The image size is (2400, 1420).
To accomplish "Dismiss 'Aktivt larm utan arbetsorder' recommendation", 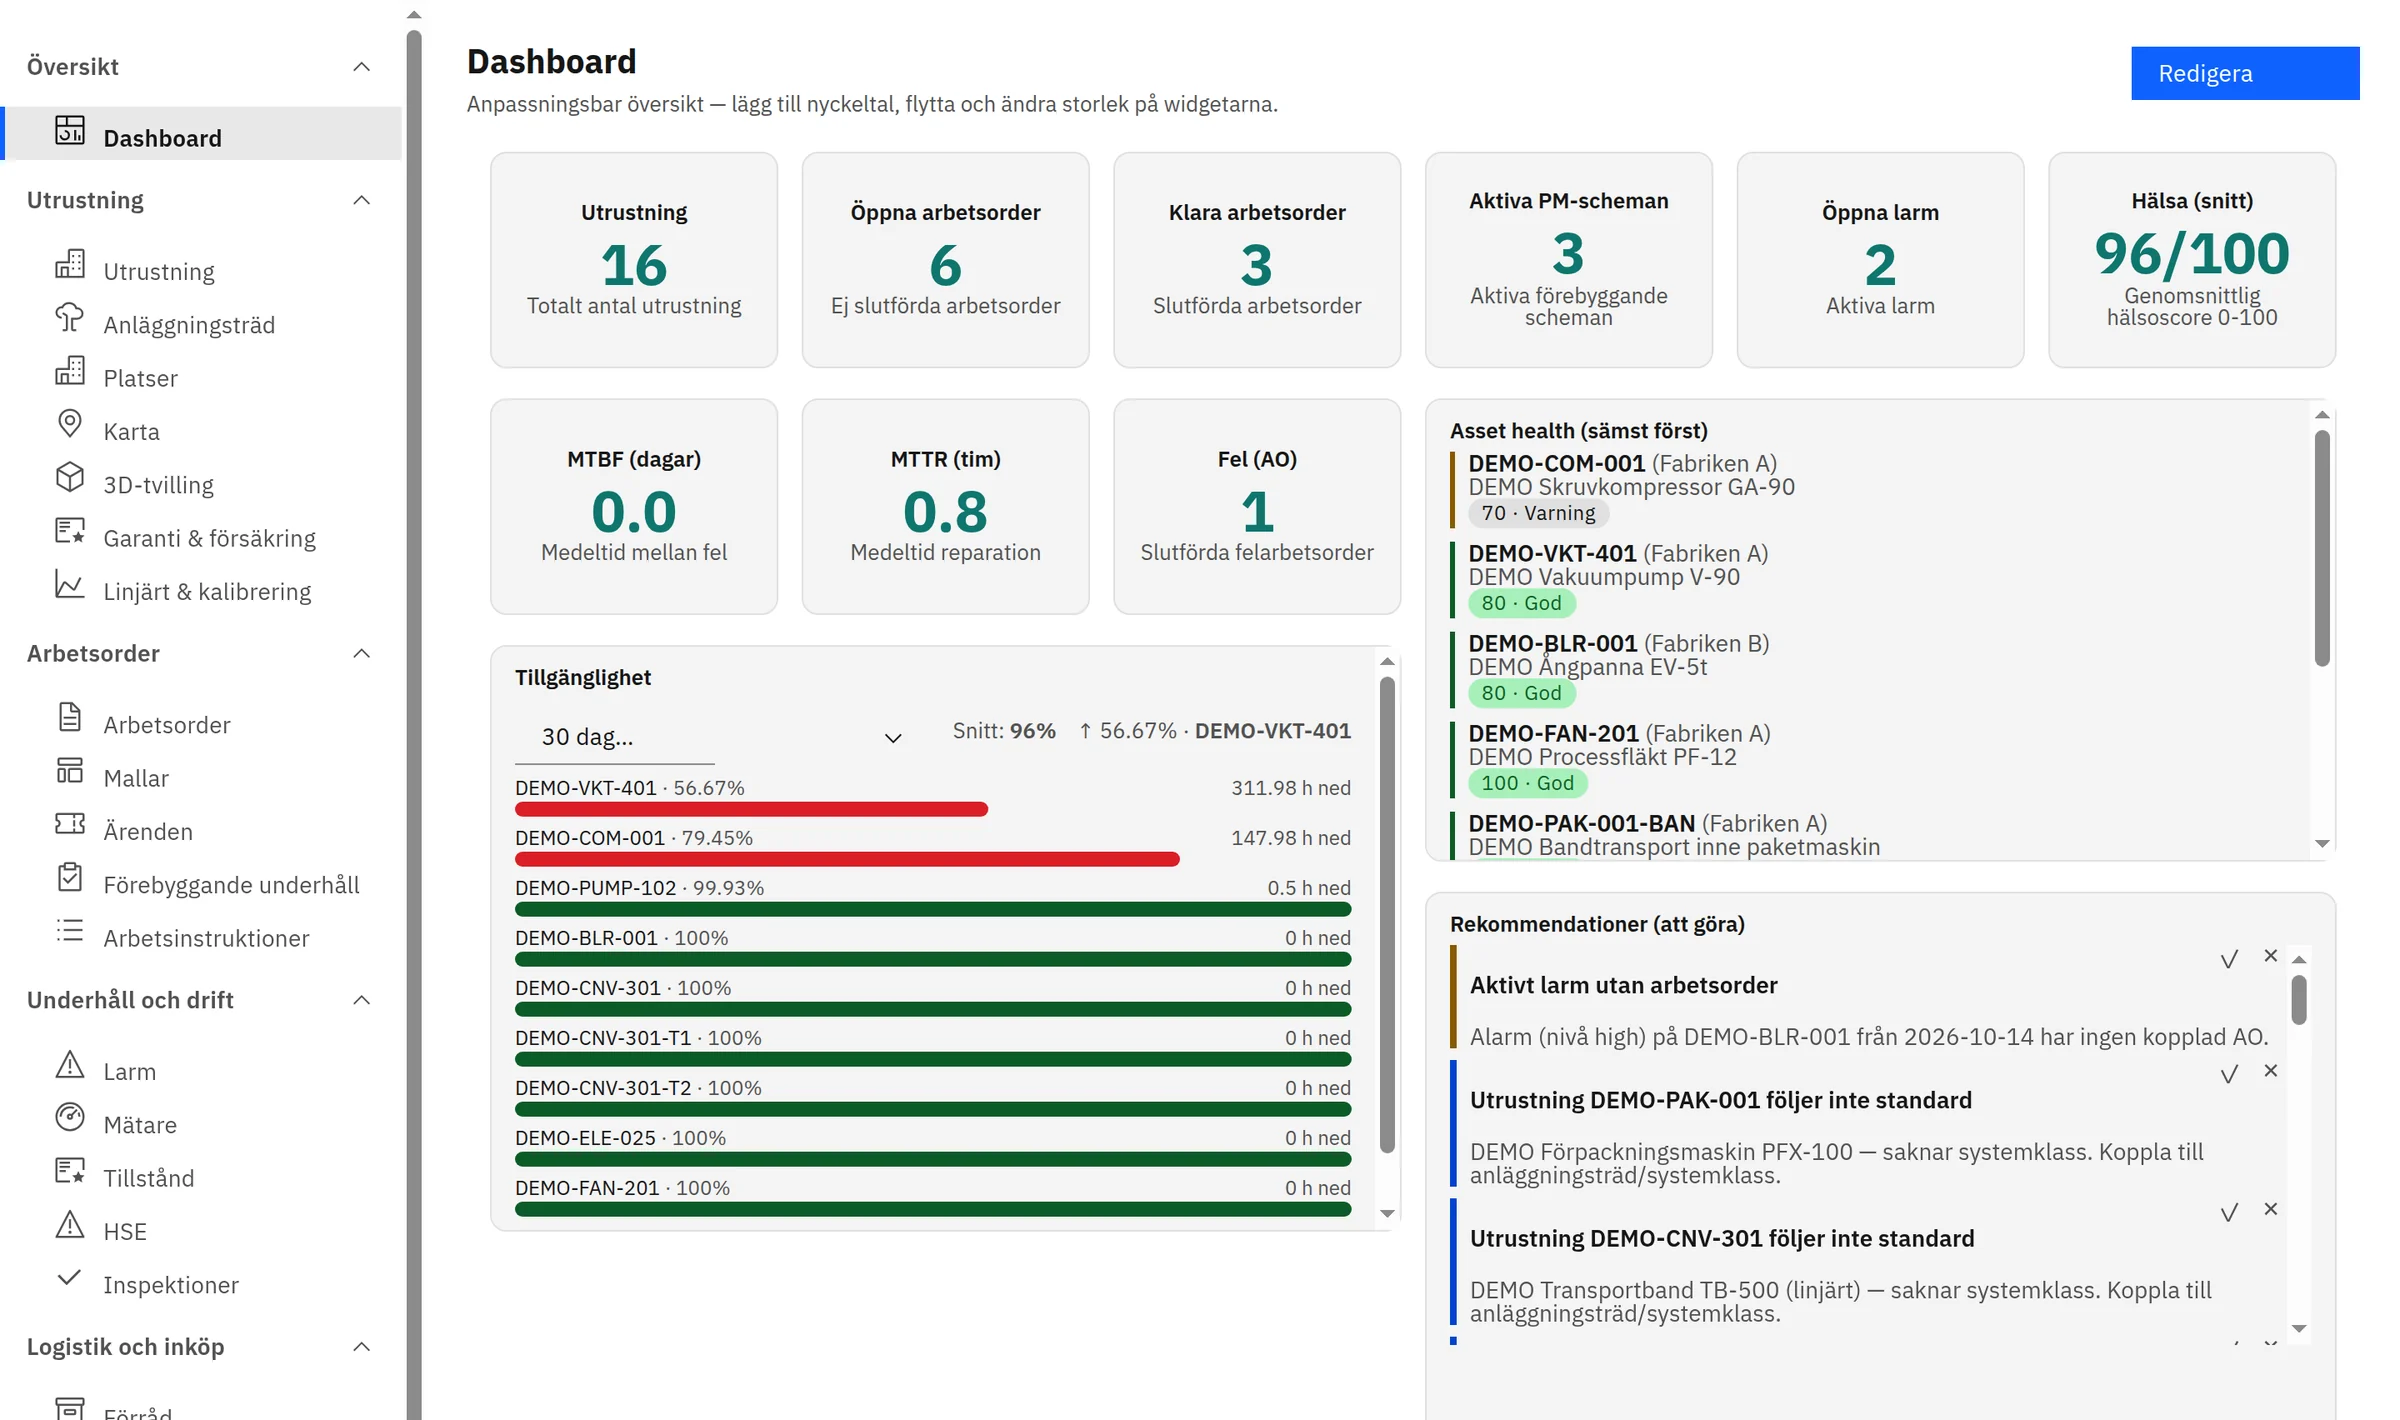I will pos(2271,957).
